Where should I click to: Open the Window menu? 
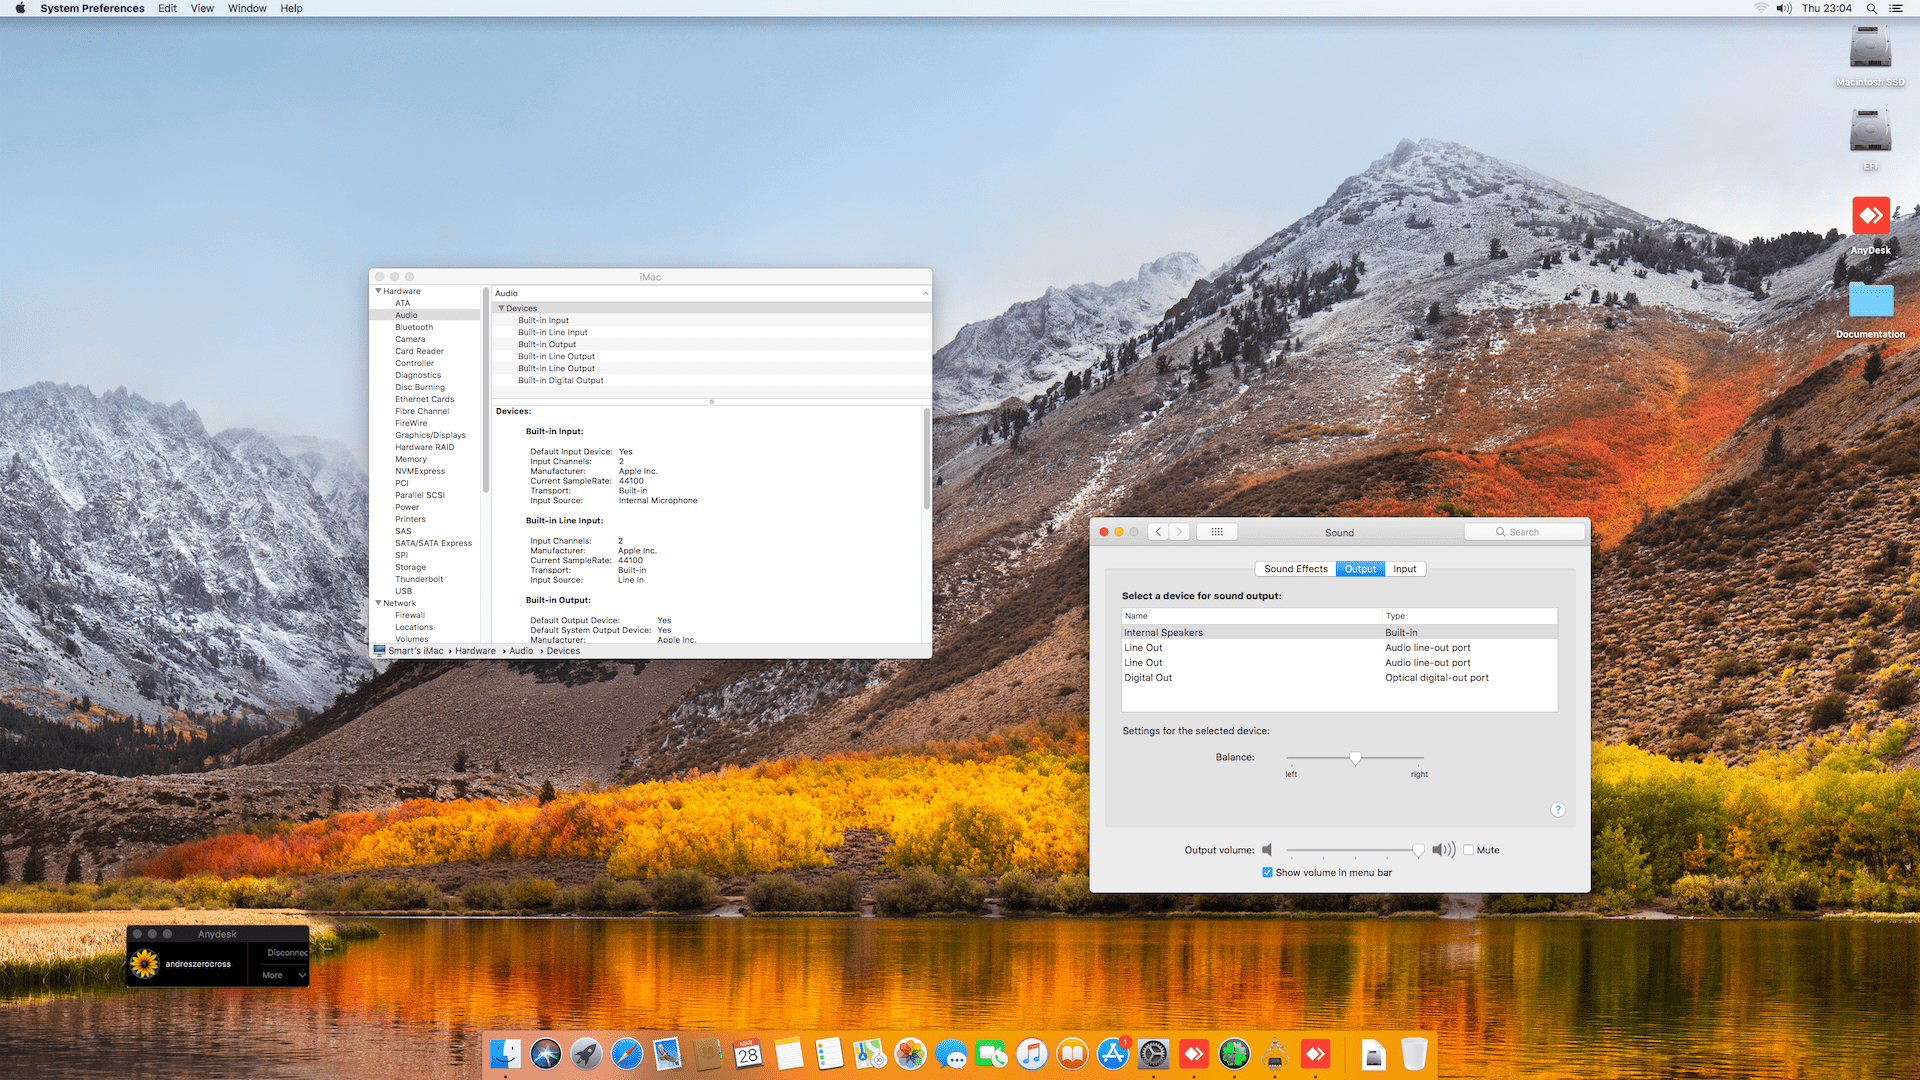click(247, 8)
